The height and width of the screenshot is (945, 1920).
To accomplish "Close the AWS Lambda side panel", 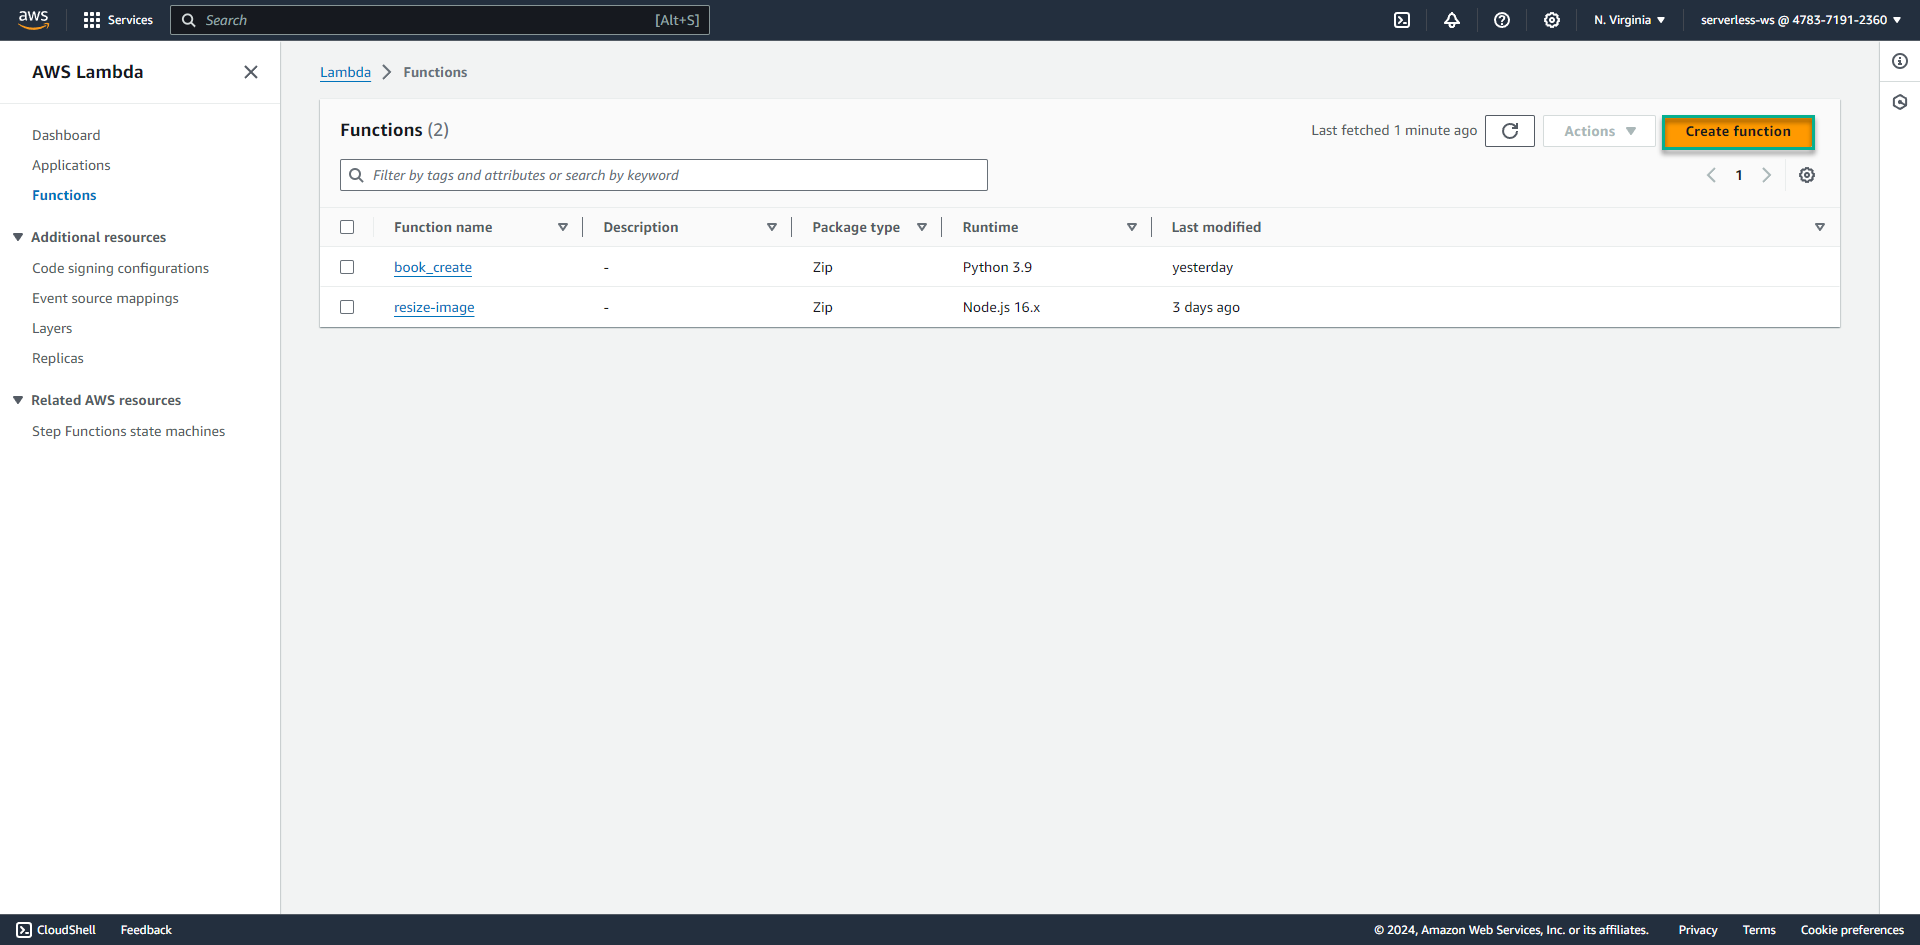I will (x=251, y=72).
